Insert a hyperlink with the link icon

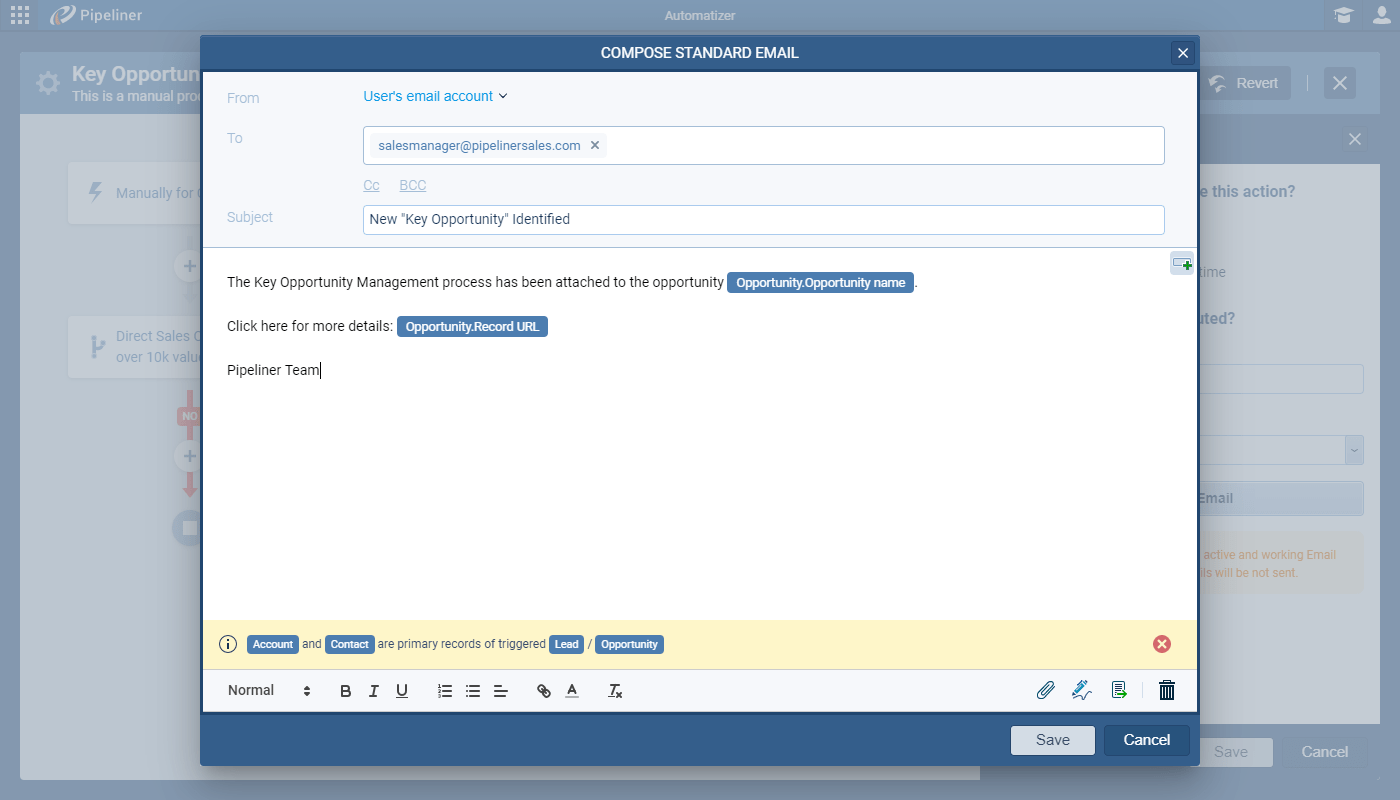point(544,691)
